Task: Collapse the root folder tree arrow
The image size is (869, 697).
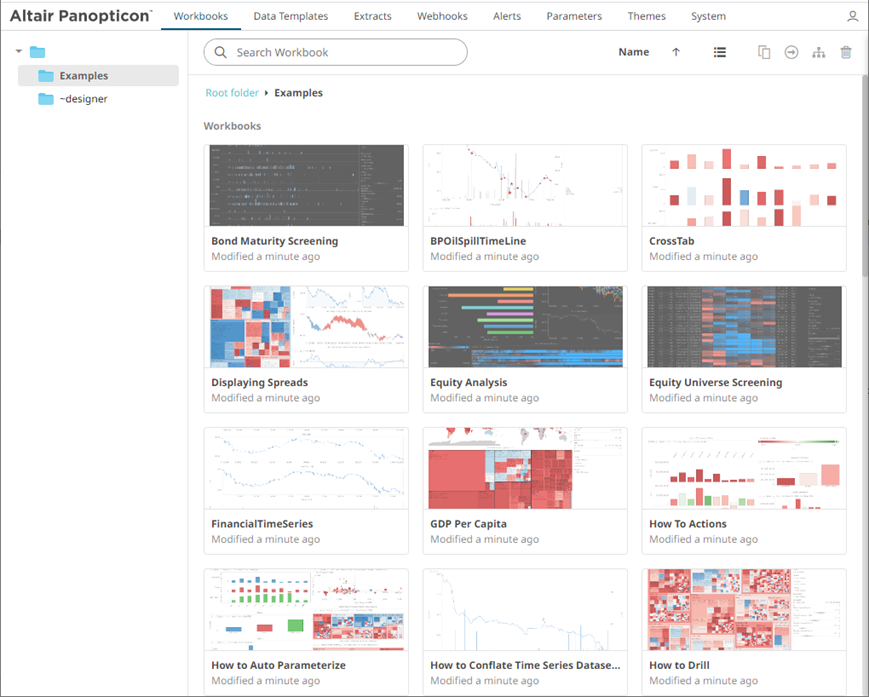Action: pyautogui.click(x=19, y=52)
